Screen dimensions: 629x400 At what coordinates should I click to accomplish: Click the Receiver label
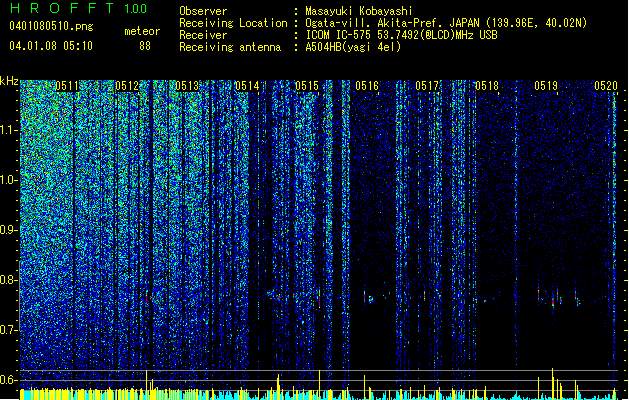[203, 35]
